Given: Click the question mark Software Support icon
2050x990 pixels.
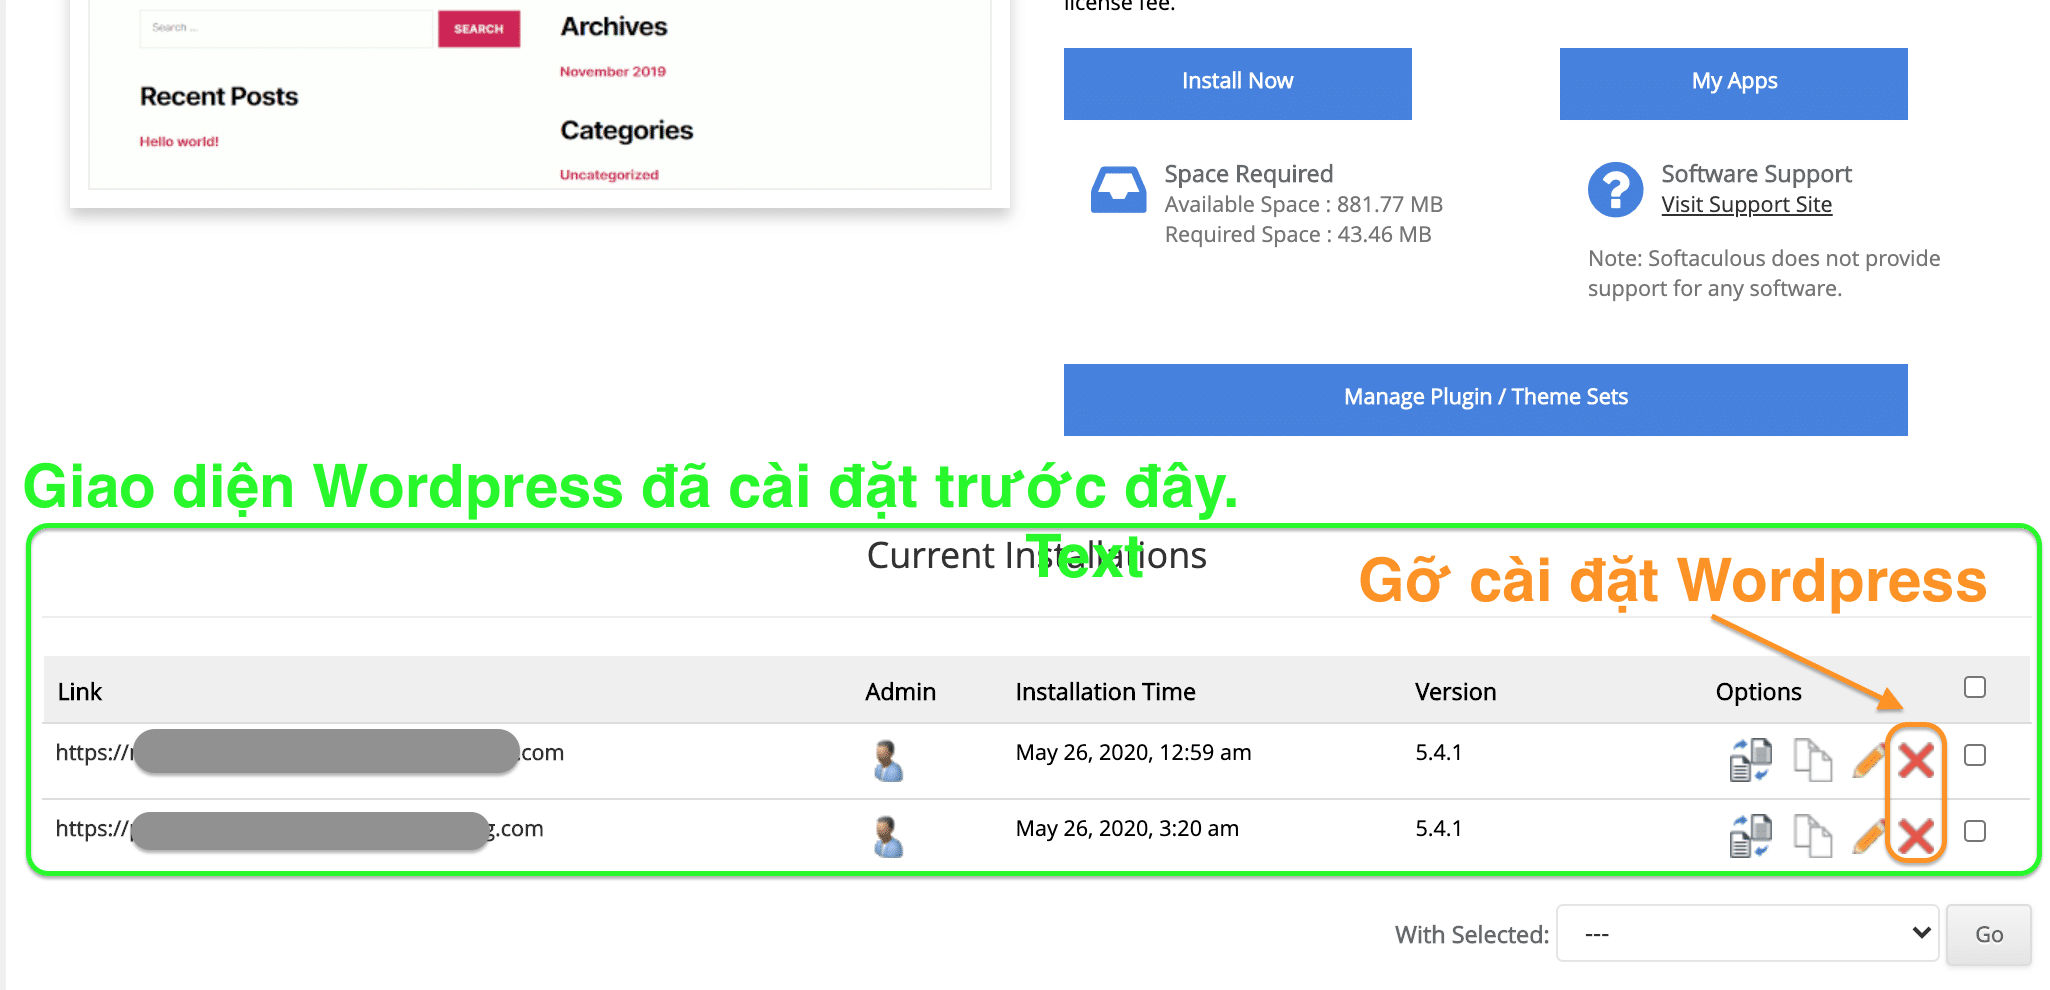Looking at the screenshot, I should point(1615,189).
